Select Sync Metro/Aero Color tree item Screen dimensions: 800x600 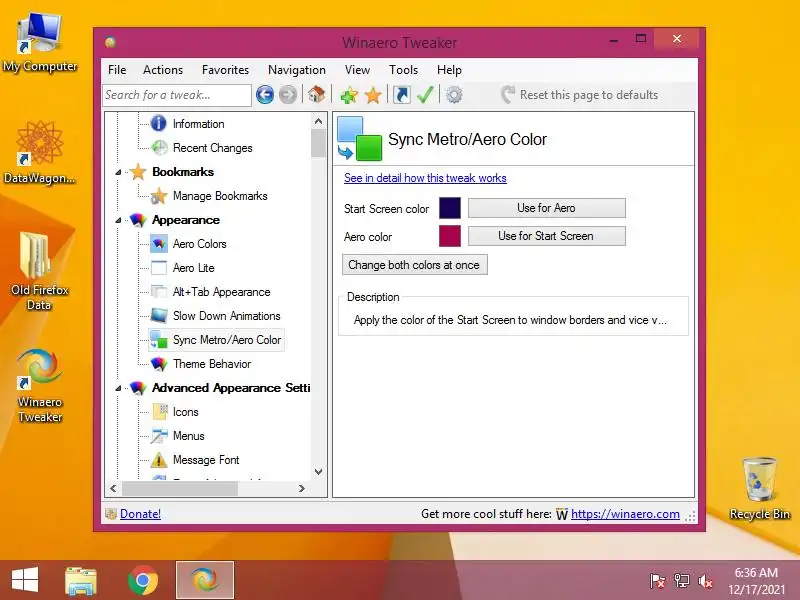pos(227,340)
